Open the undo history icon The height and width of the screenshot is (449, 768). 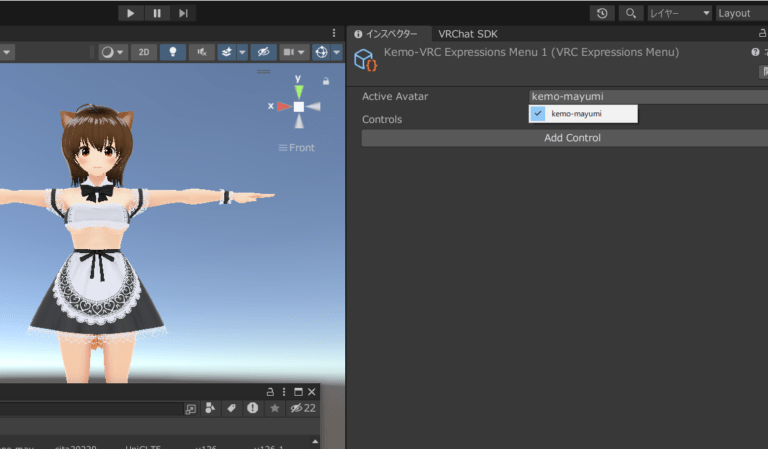[x=602, y=13]
